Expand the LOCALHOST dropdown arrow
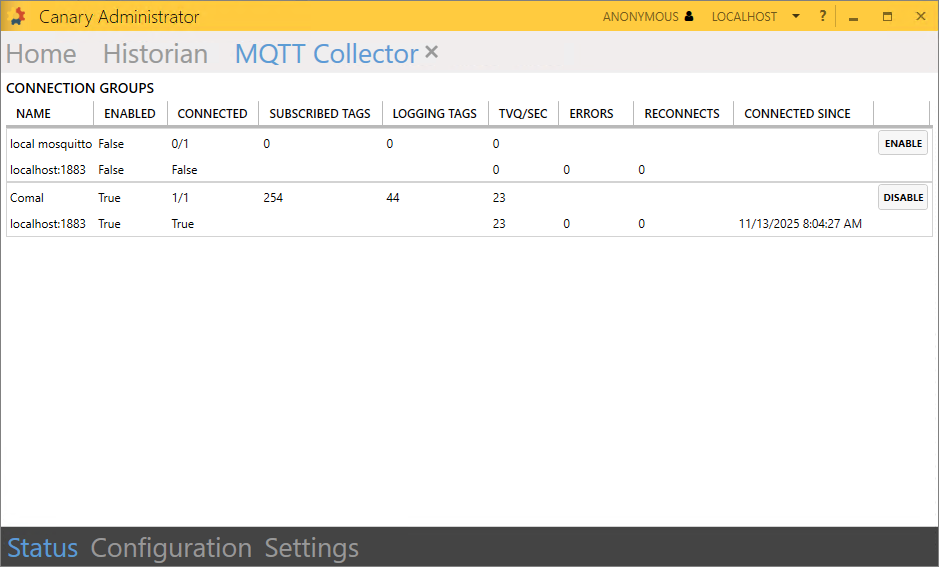The height and width of the screenshot is (567, 939). click(796, 17)
